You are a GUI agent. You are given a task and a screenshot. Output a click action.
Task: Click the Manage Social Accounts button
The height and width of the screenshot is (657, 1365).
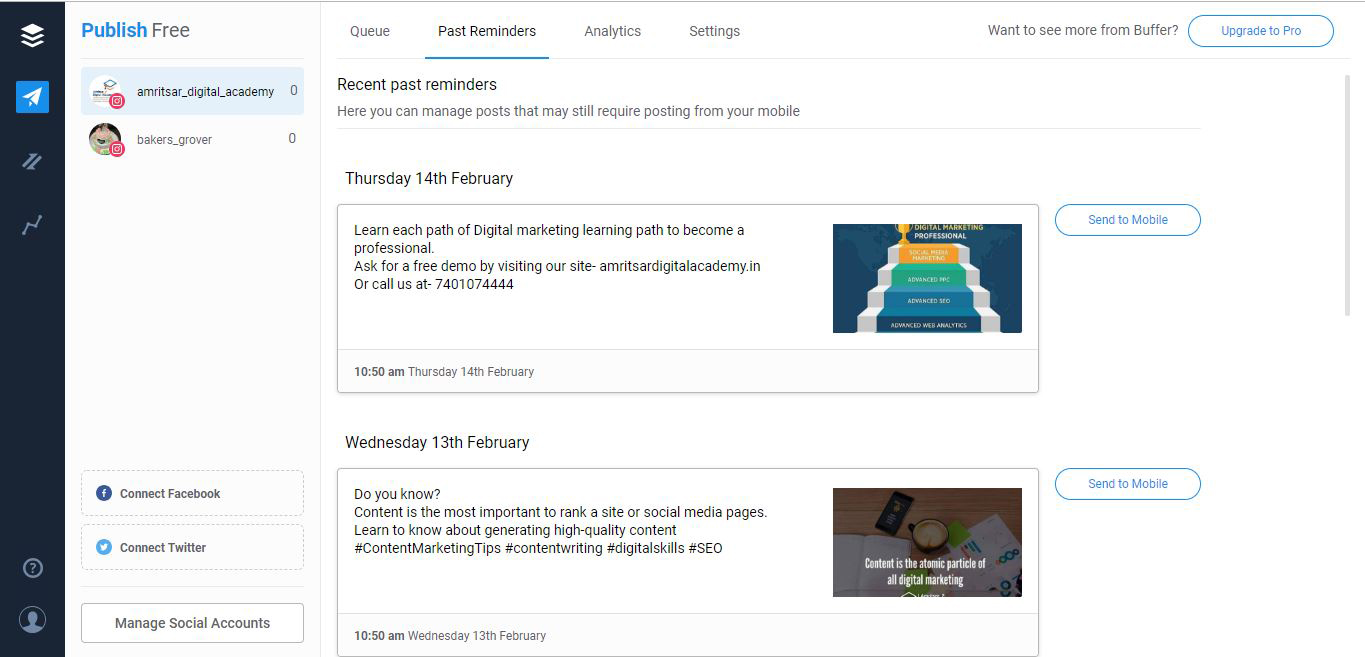point(192,623)
